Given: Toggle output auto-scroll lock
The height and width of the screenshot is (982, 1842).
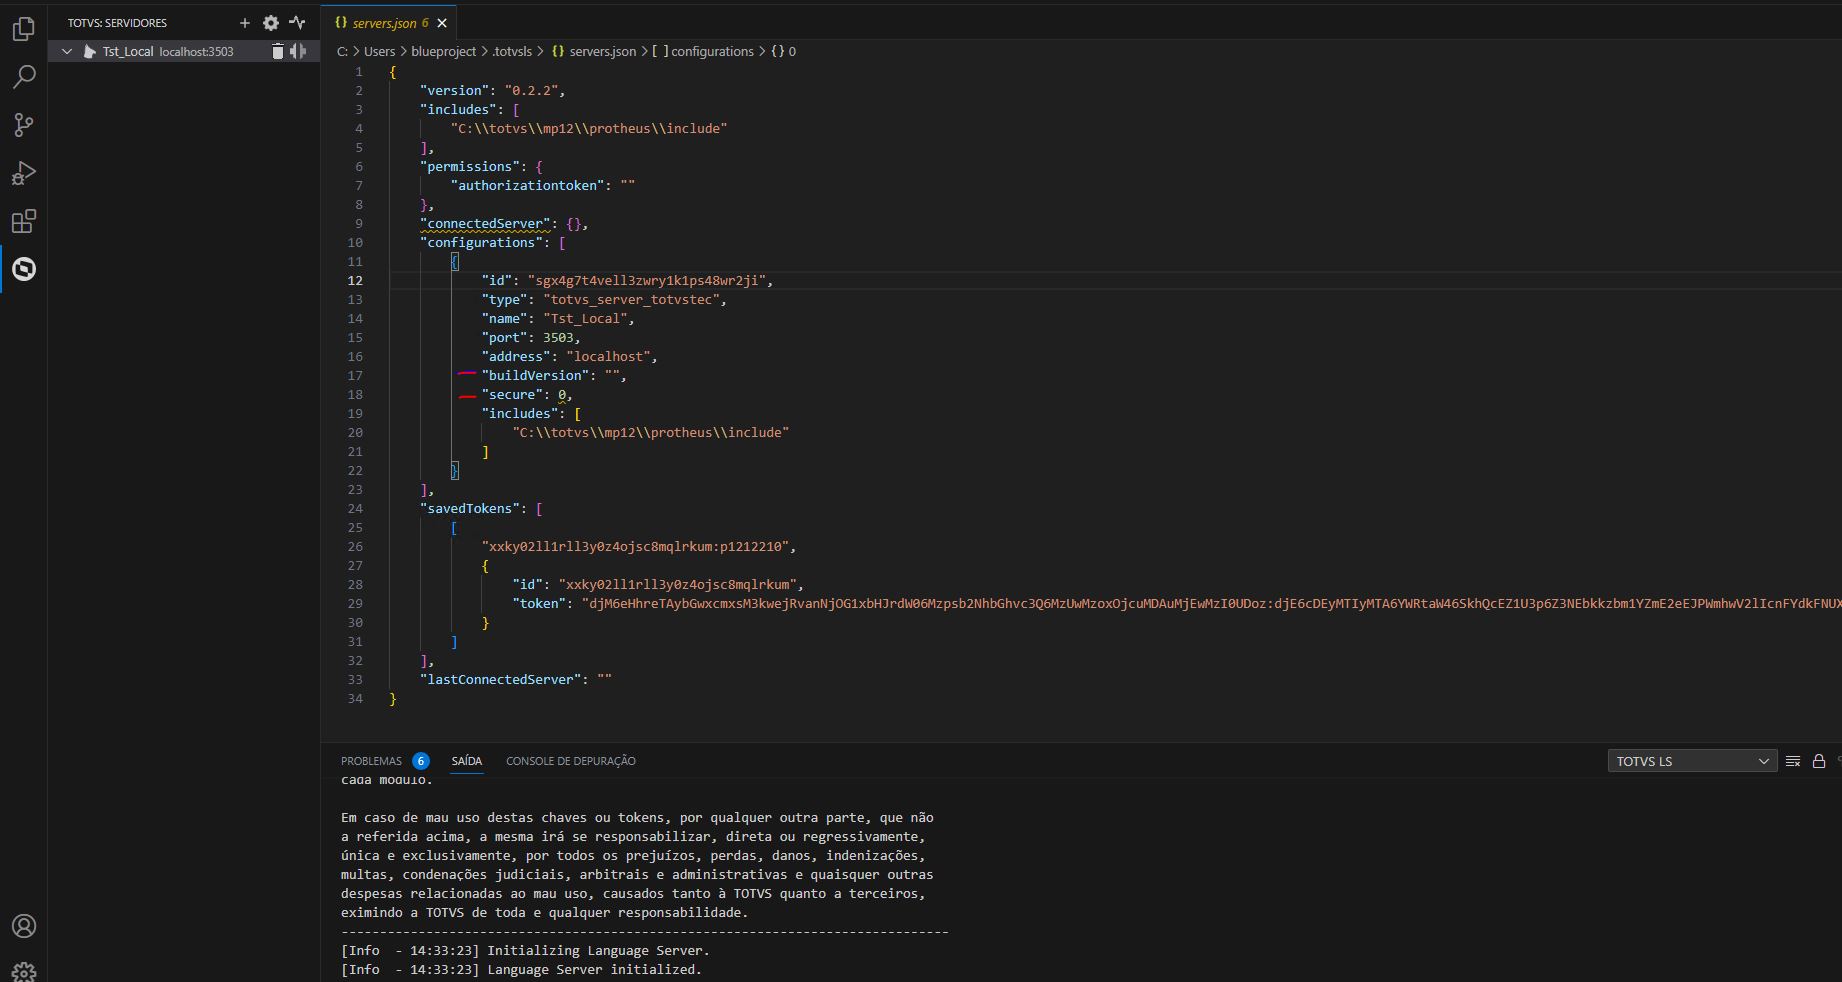Looking at the screenshot, I should [x=1819, y=761].
